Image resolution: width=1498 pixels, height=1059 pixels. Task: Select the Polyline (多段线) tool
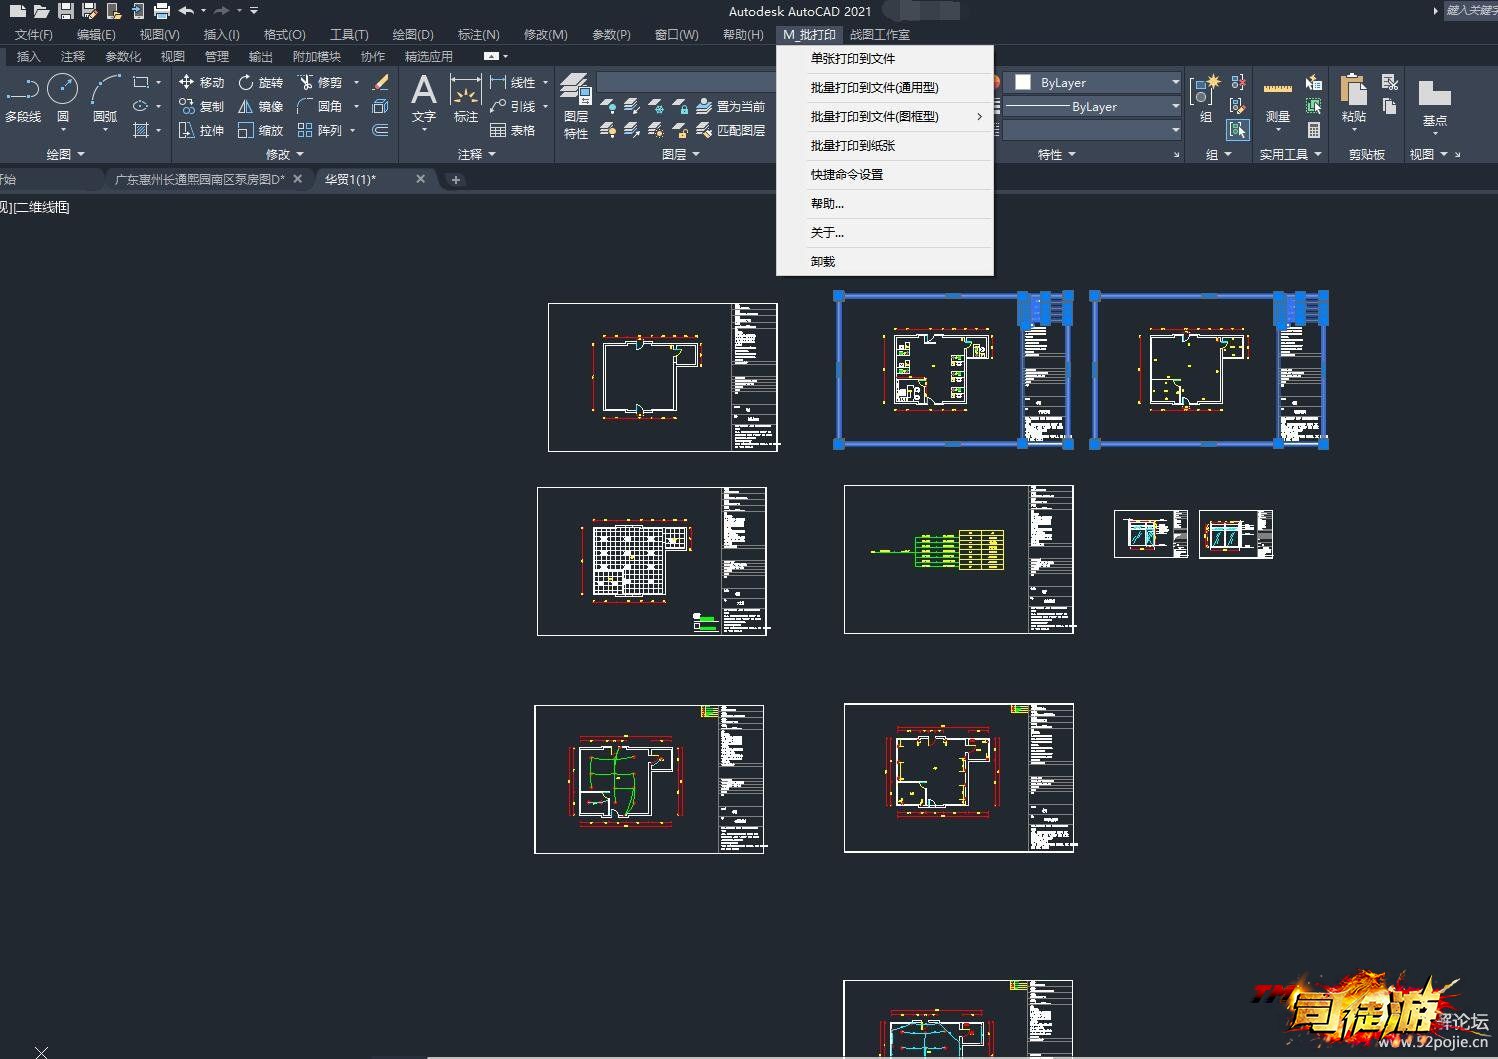click(x=23, y=99)
